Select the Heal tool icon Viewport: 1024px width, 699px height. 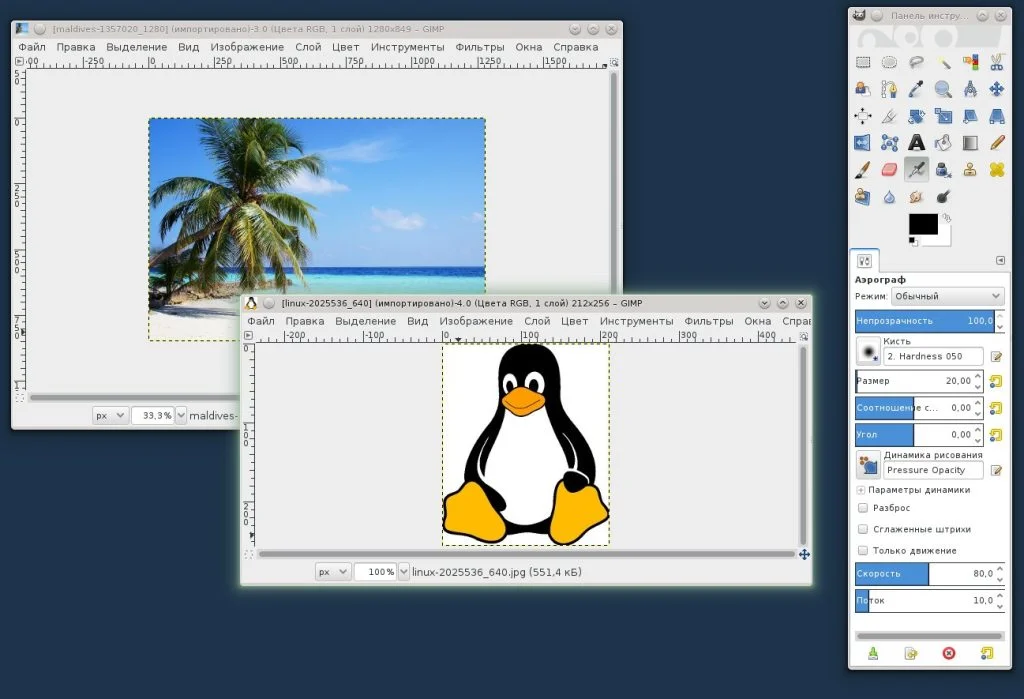pos(996,170)
